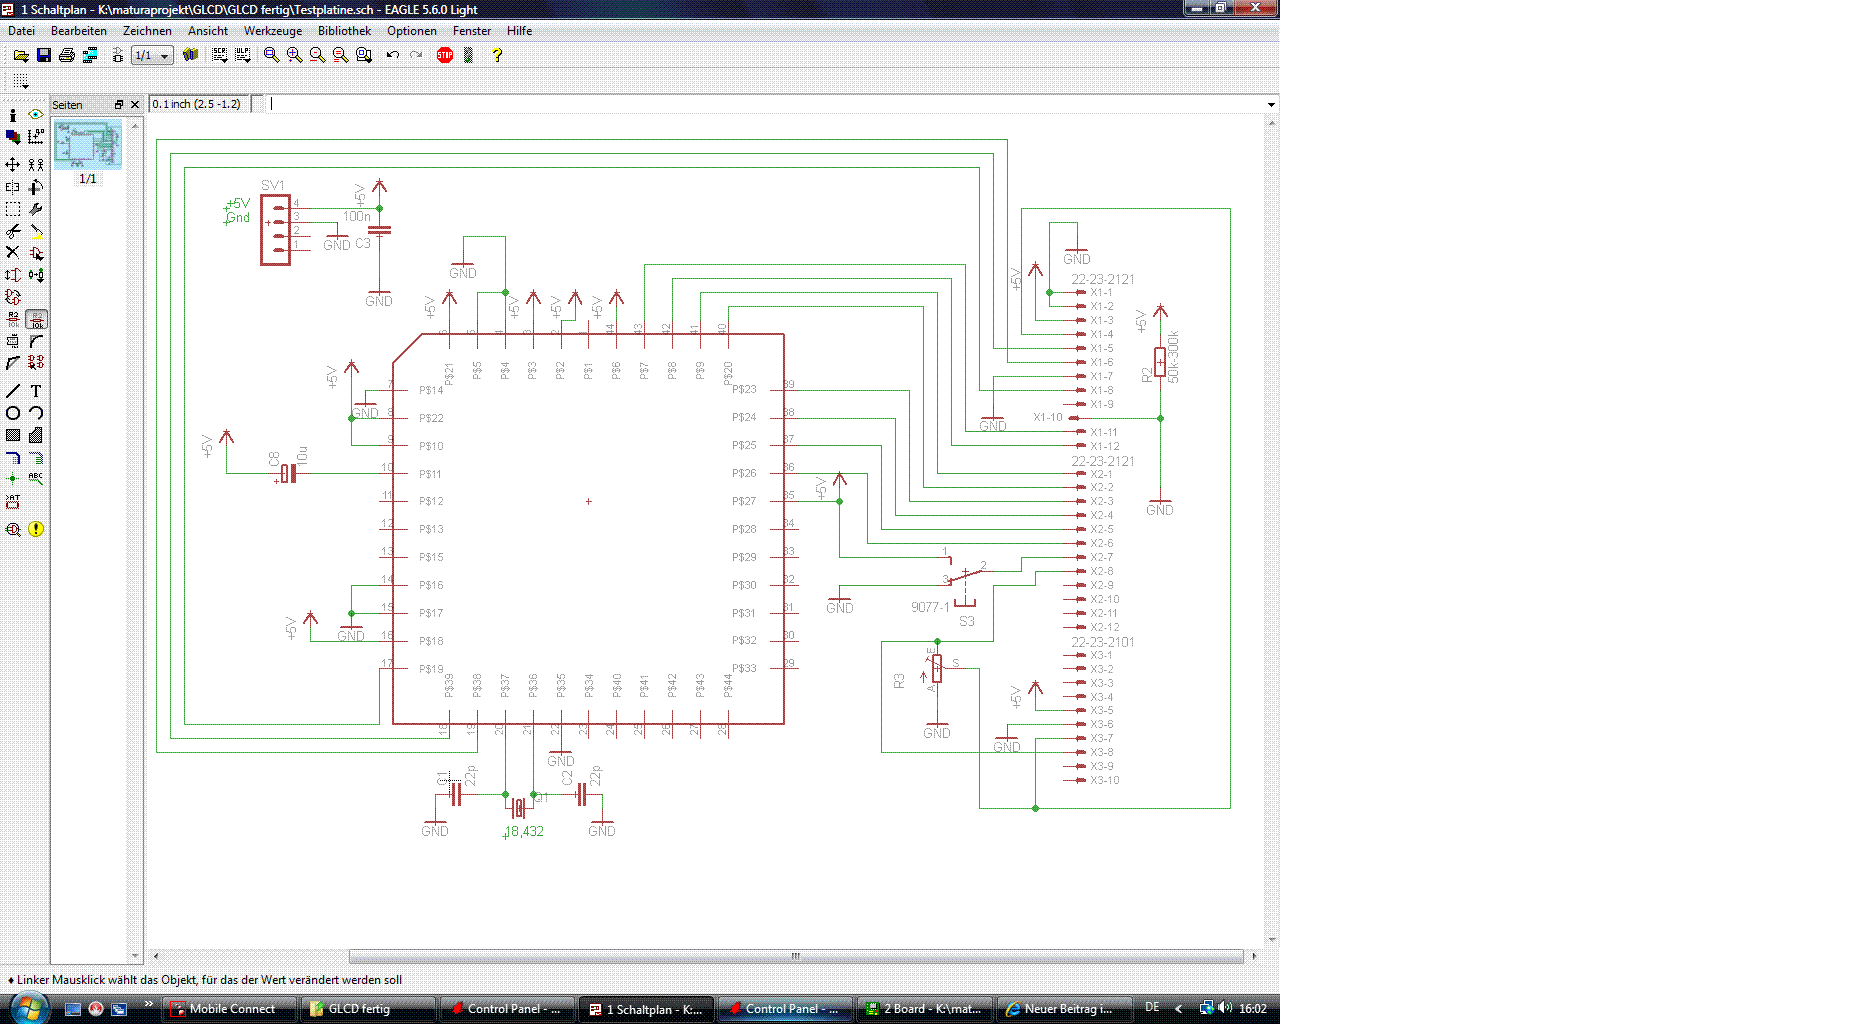Select the Move tool with four arrows
The height and width of the screenshot is (1024, 1856).
pyautogui.click(x=13, y=164)
